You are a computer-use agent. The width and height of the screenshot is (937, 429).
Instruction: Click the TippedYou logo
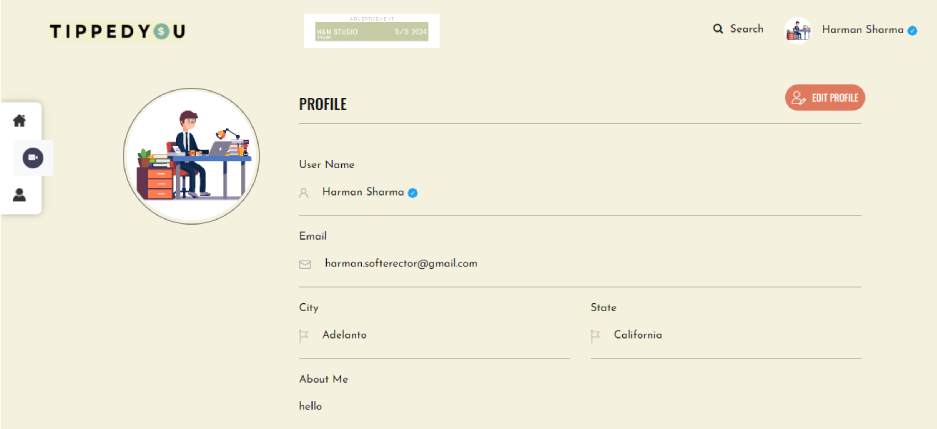118,31
